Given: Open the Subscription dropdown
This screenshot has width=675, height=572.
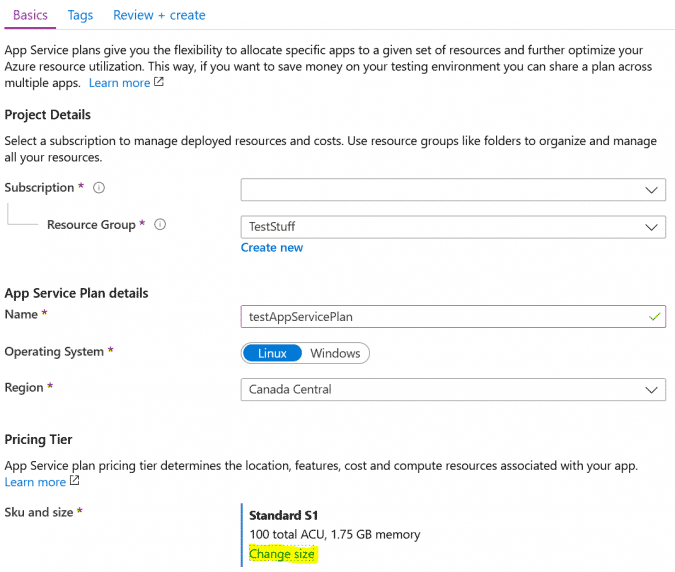Looking at the screenshot, I should click(x=453, y=190).
